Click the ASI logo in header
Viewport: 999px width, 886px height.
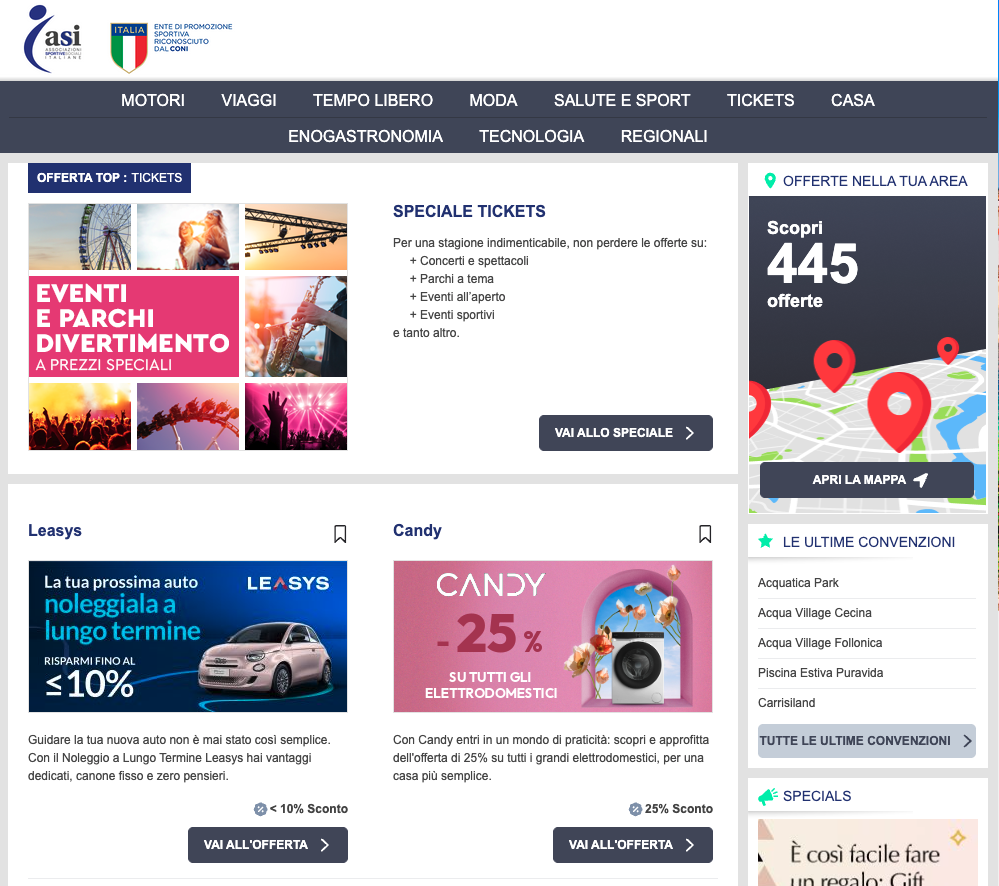(53, 39)
